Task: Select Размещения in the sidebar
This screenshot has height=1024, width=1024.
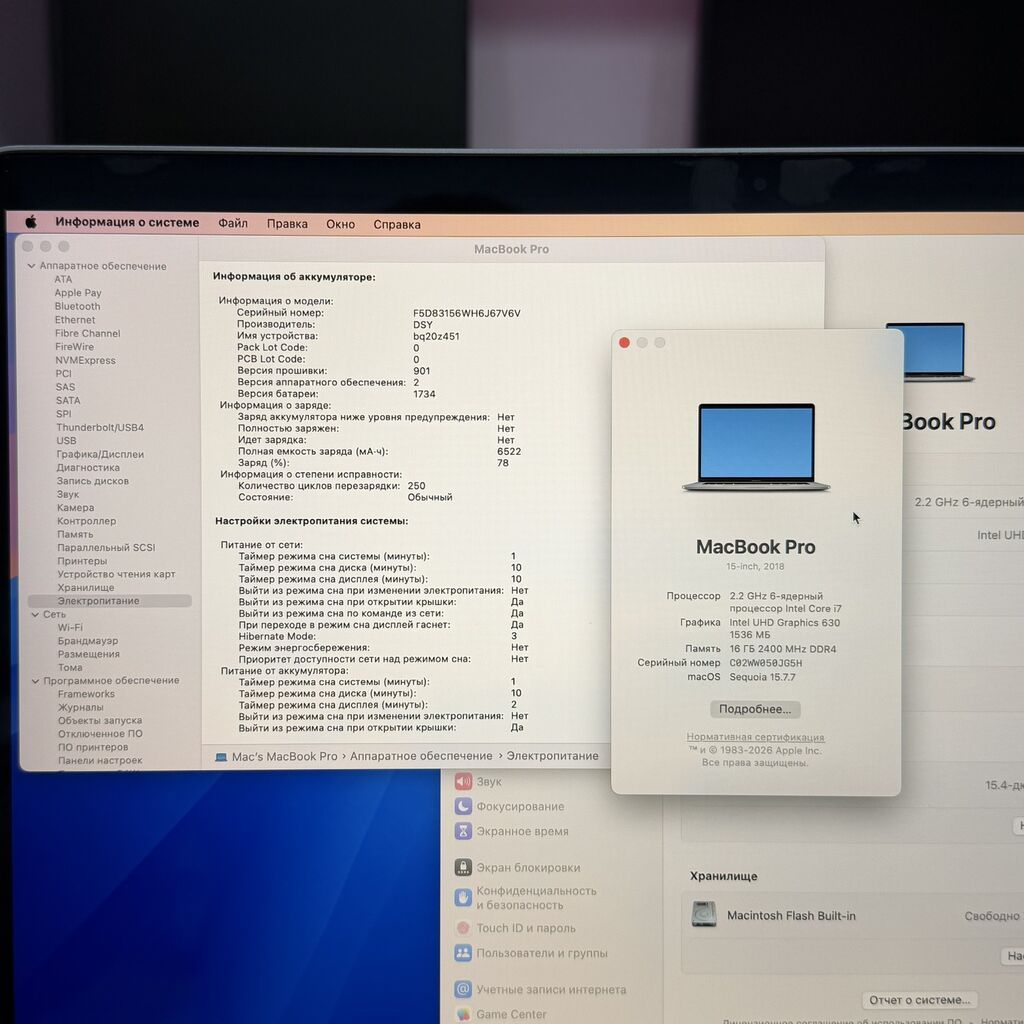Action: (x=88, y=654)
